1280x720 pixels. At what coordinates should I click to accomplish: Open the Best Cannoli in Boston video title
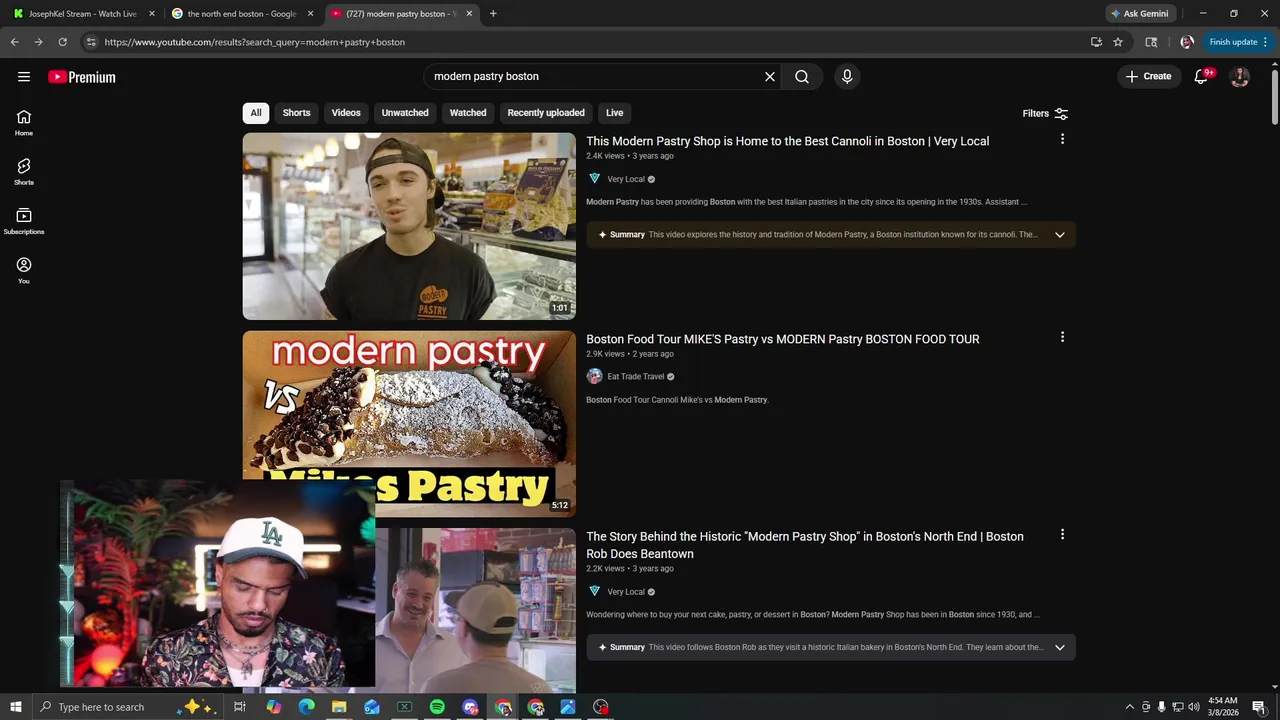point(787,141)
